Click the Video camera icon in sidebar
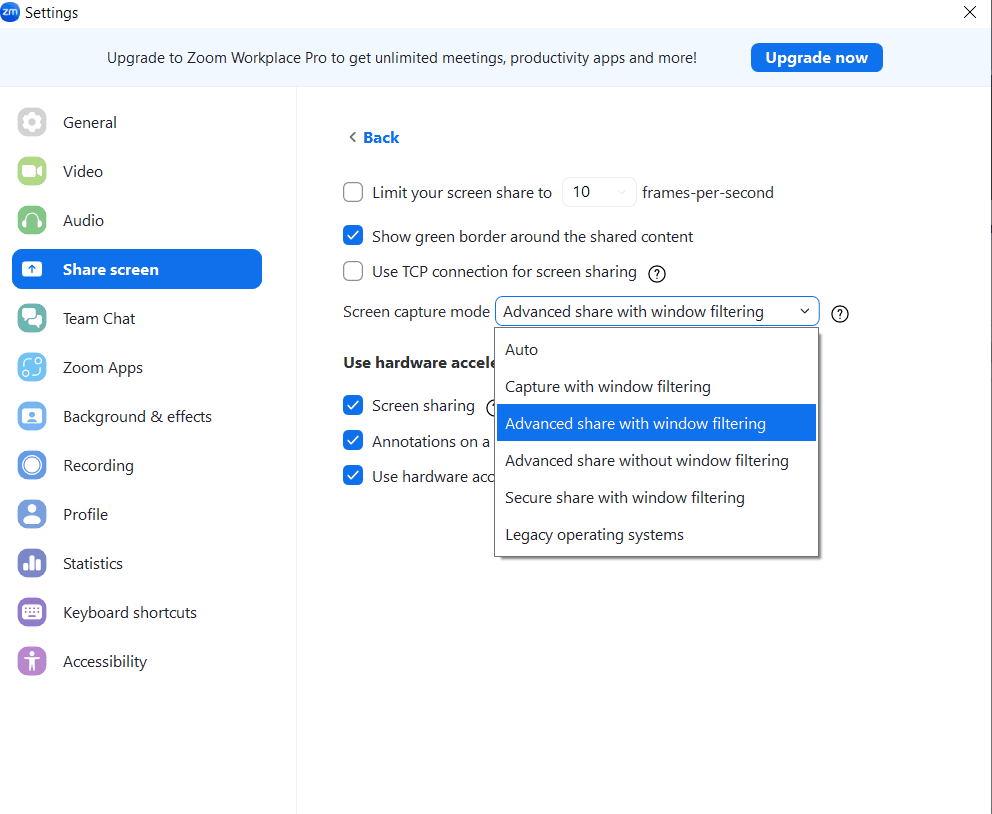 coord(32,171)
